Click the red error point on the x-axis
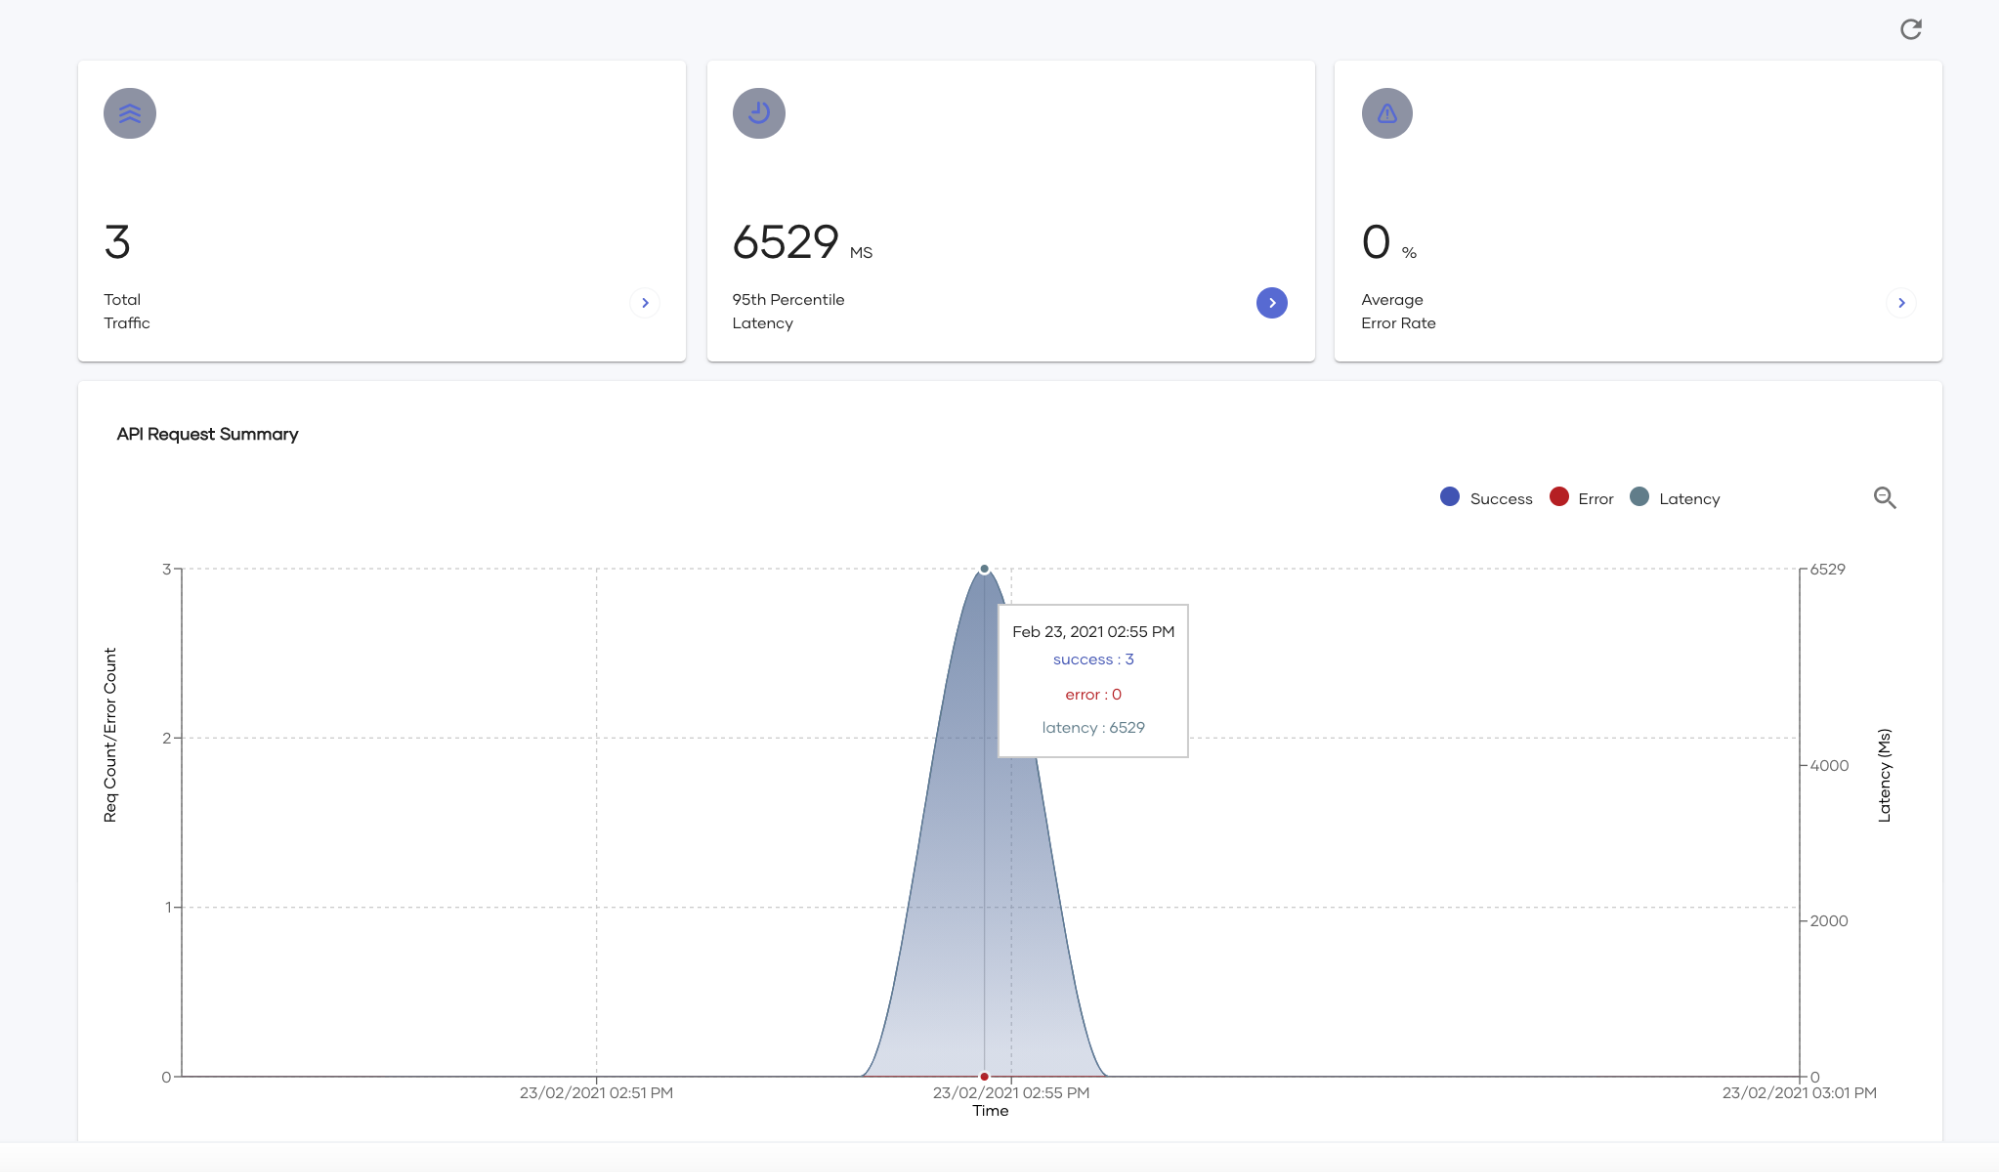The height and width of the screenshot is (1173, 1999). (984, 1077)
